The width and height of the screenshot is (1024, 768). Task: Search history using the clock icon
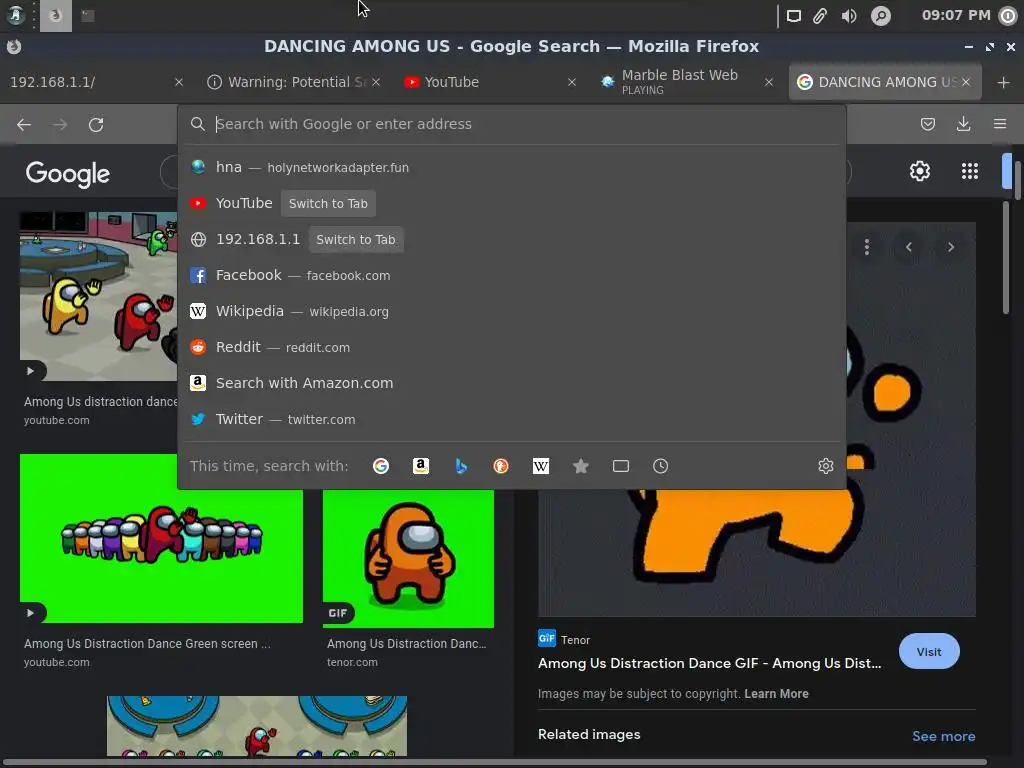pos(660,466)
